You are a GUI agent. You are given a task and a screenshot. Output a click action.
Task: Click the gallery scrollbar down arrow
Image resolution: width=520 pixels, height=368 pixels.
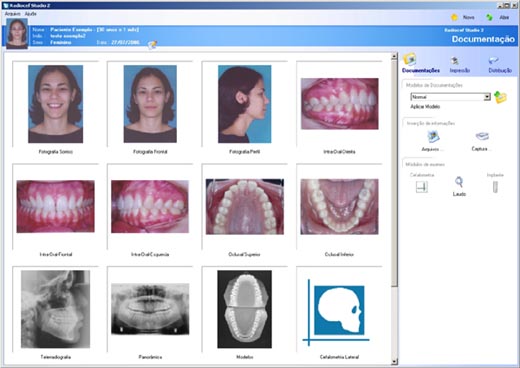[x=394, y=361]
